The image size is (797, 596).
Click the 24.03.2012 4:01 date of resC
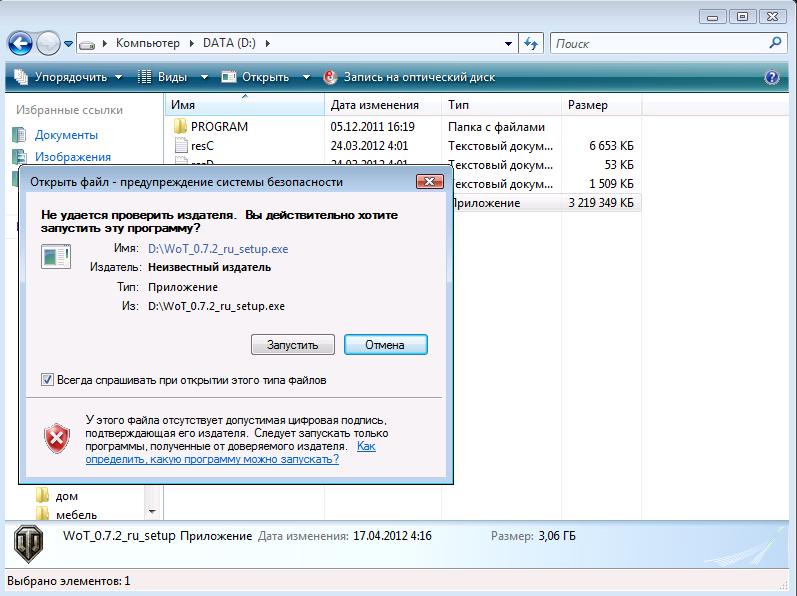369,146
